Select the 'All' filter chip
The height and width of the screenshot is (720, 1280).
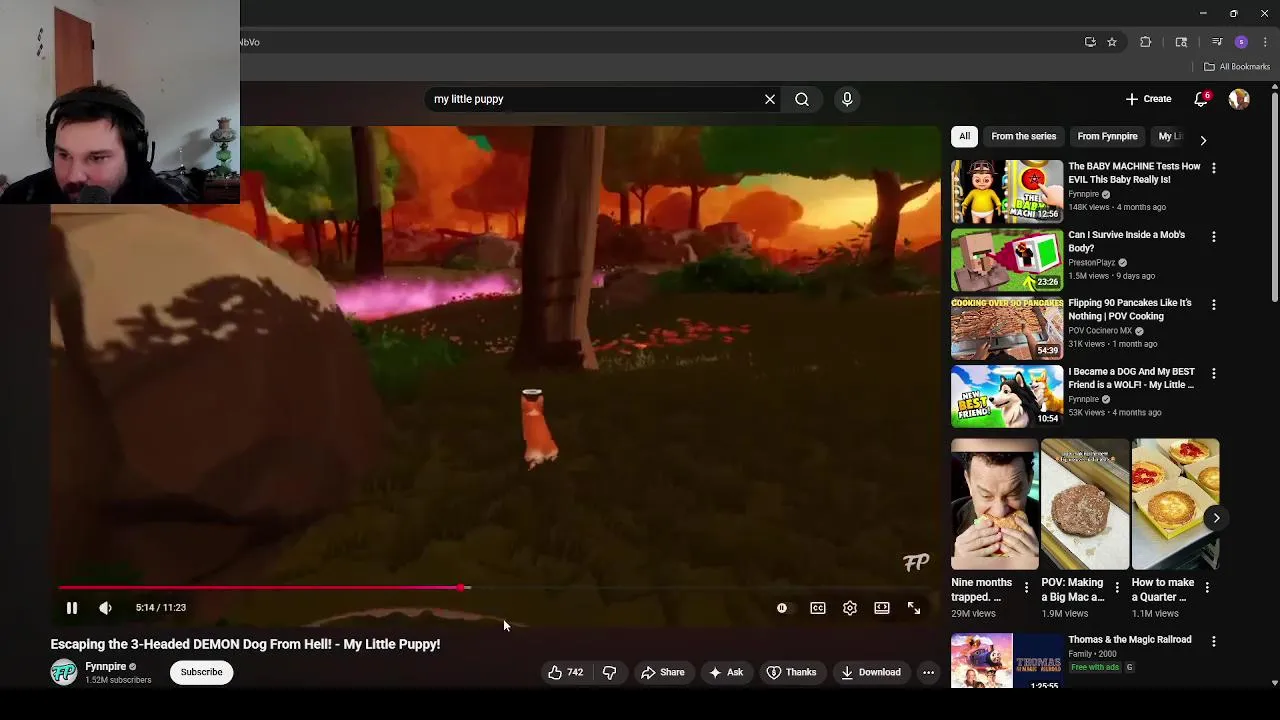tap(964, 136)
